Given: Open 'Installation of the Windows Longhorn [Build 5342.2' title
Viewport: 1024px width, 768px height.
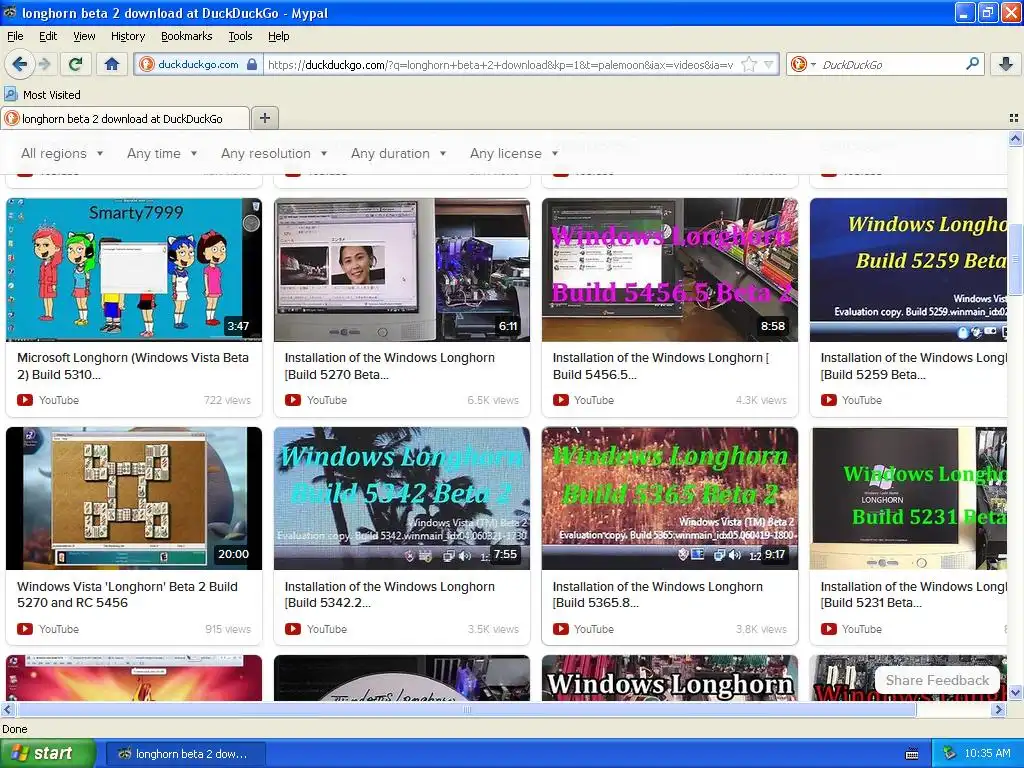Looking at the screenshot, I should click(389, 594).
